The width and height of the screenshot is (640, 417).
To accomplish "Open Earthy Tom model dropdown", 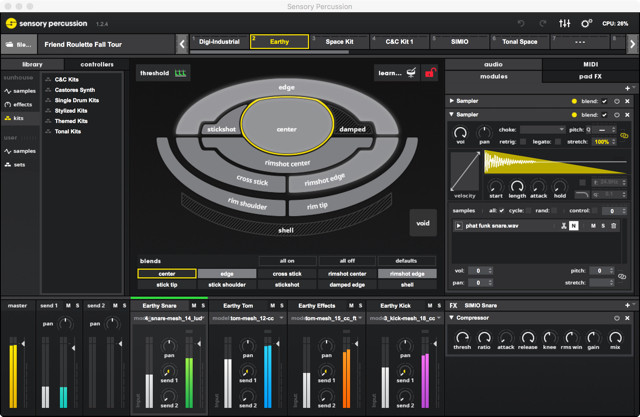I will (x=247, y=318).
